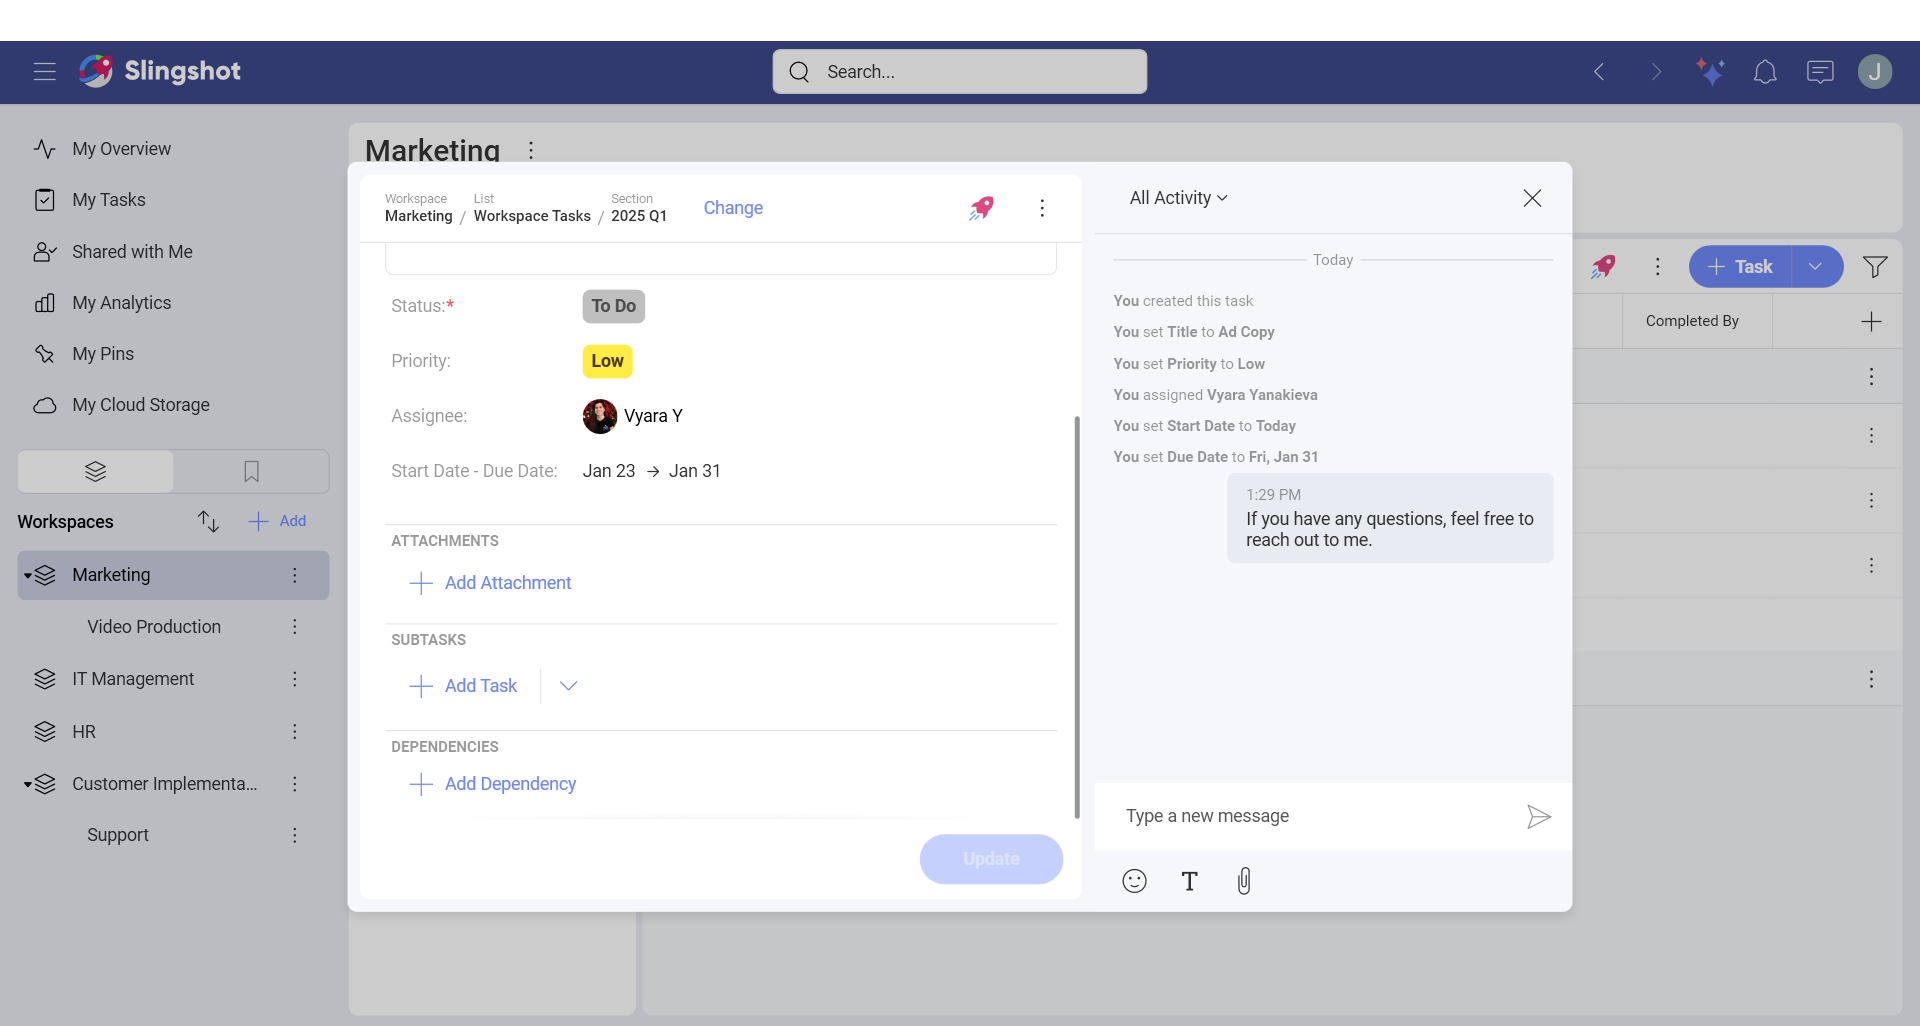Viewport: 1920px width, 1026px height.
Task: Click the search field
Action: [960, 72]
